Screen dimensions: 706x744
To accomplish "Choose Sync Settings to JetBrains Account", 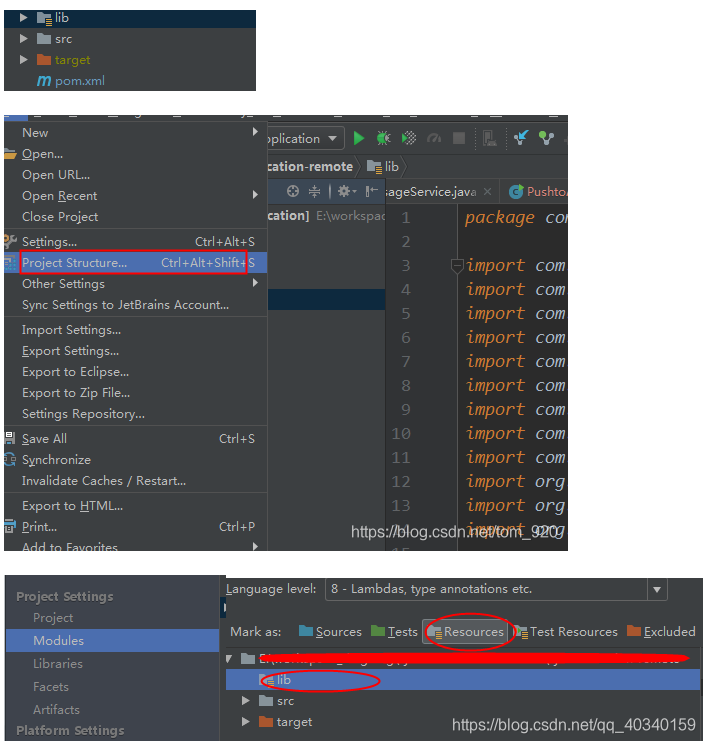I will 136,304.
